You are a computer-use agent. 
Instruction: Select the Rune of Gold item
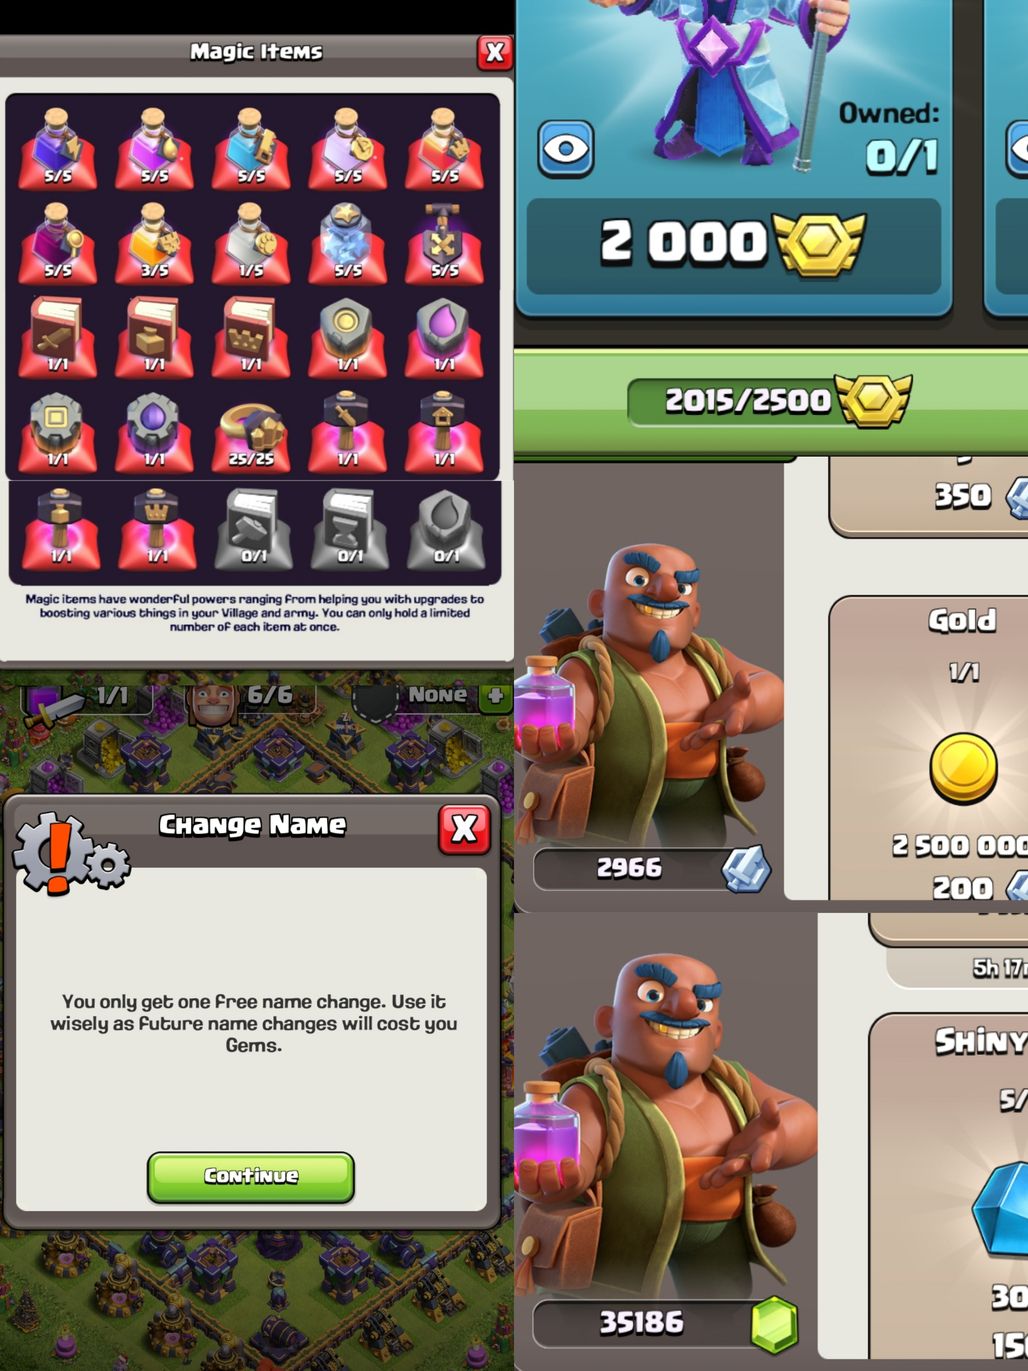(x=347, y=337)
